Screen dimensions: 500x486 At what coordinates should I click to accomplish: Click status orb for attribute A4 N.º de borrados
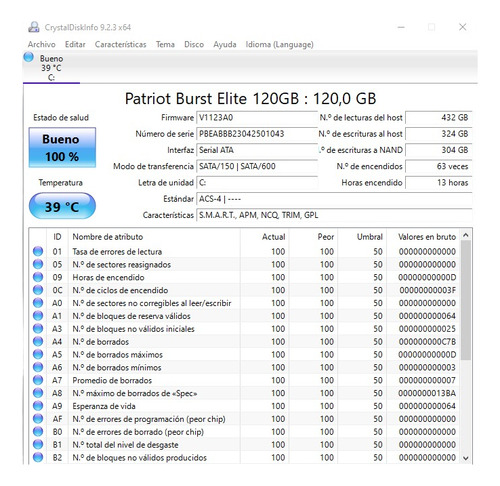tap(38, 342)
